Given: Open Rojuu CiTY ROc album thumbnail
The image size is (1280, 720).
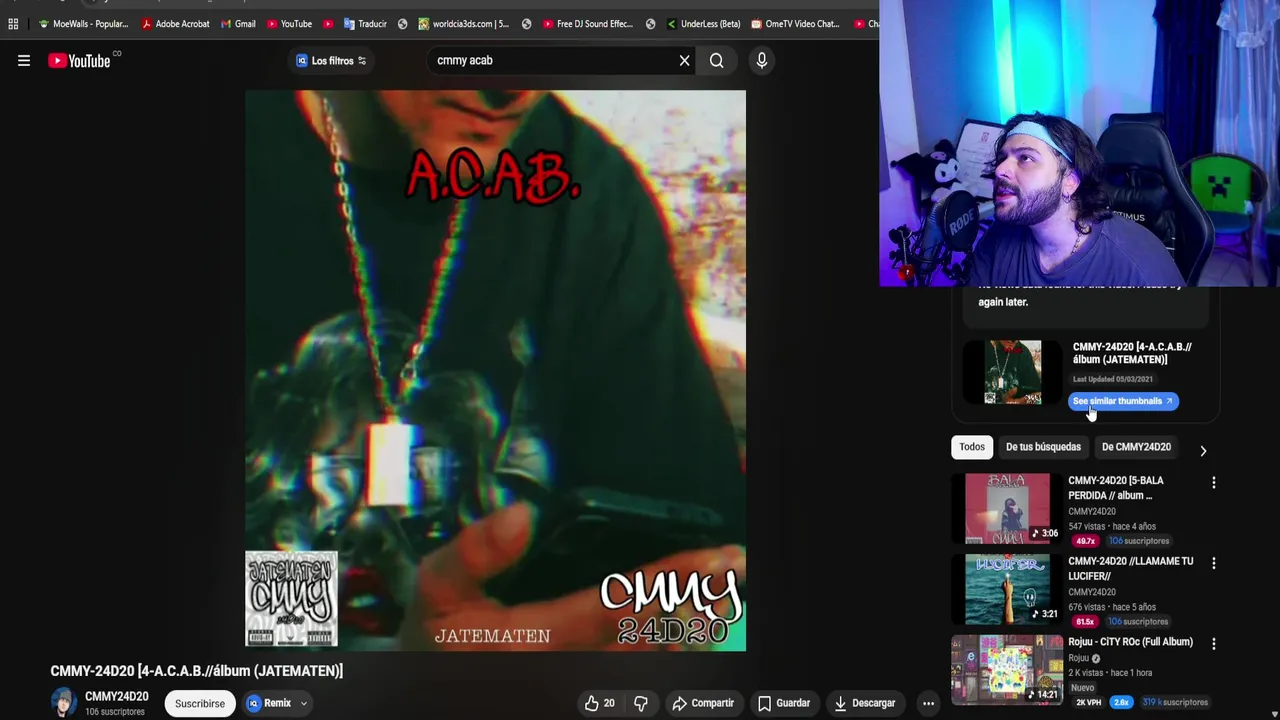Looking at the screenshot, I should click(x=1007, y=669).
